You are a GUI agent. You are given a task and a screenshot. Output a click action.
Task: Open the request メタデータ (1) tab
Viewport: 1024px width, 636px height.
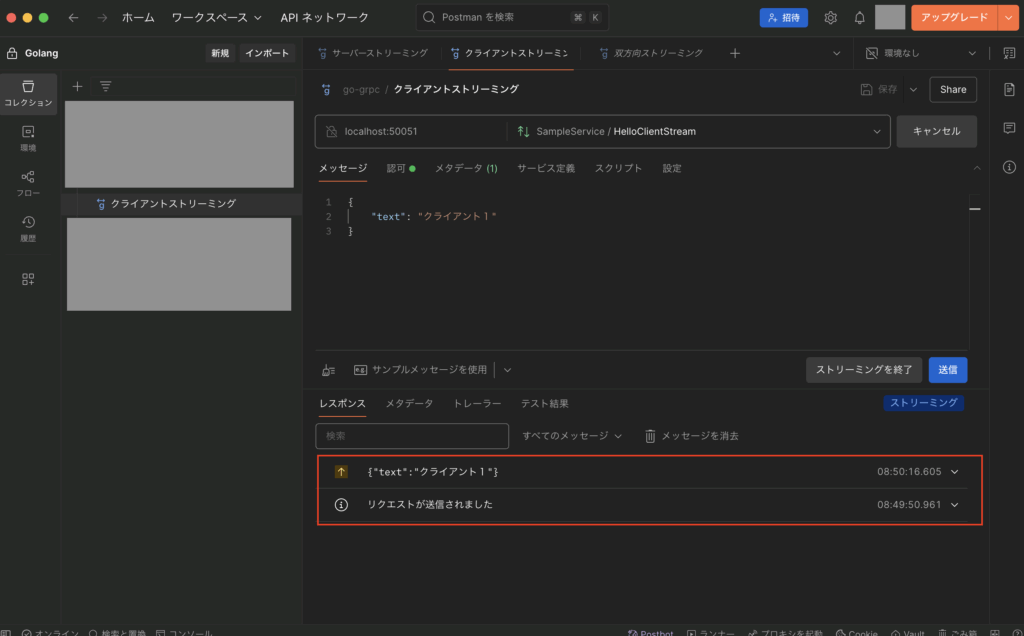coord(466,168)
